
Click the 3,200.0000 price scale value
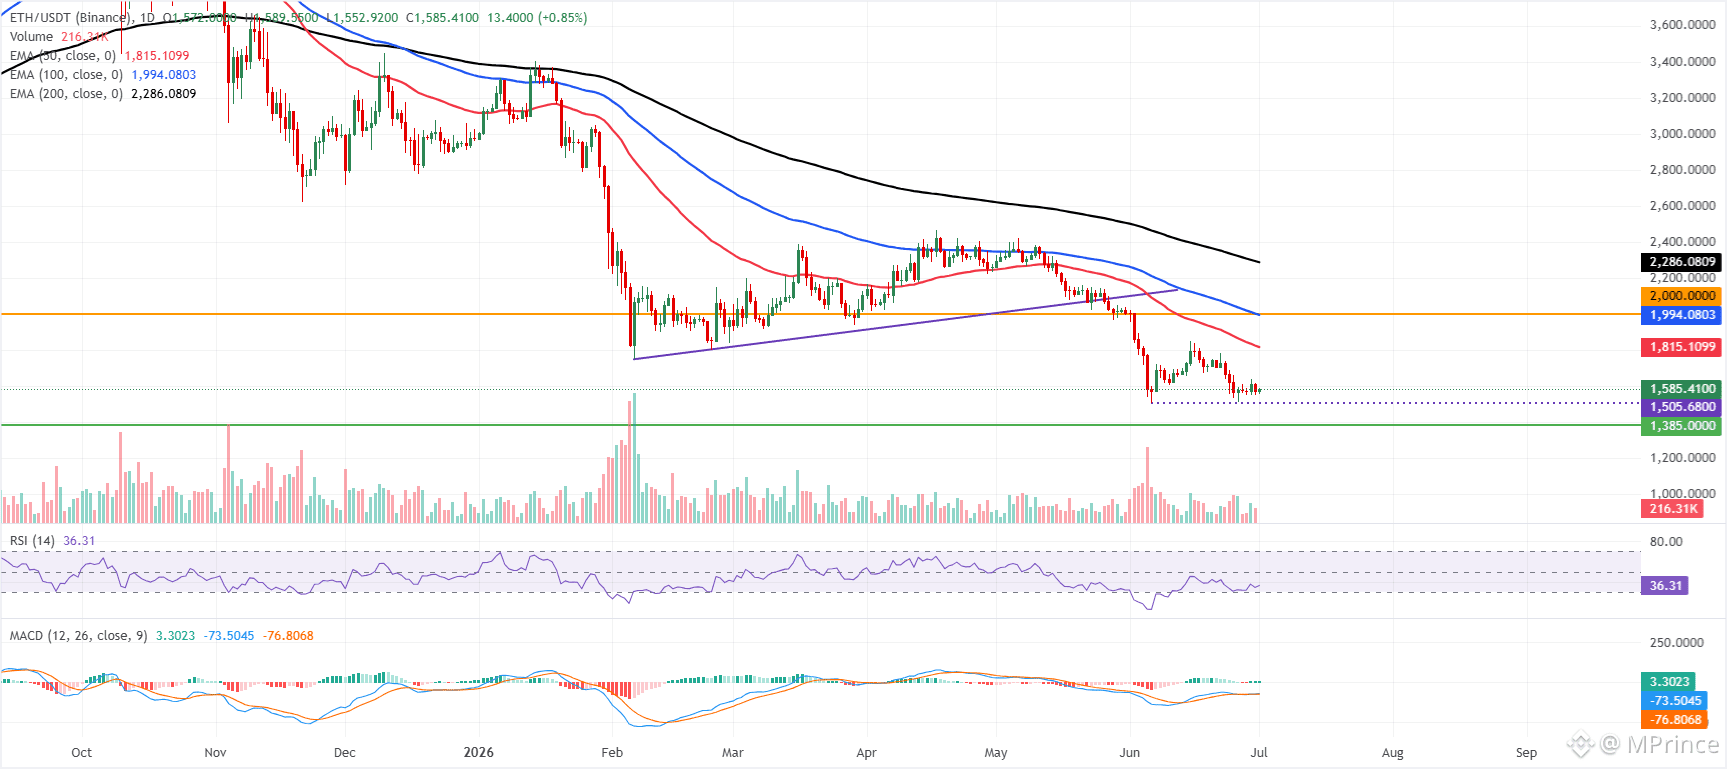pyautogui.click(x=1683, y=98)
